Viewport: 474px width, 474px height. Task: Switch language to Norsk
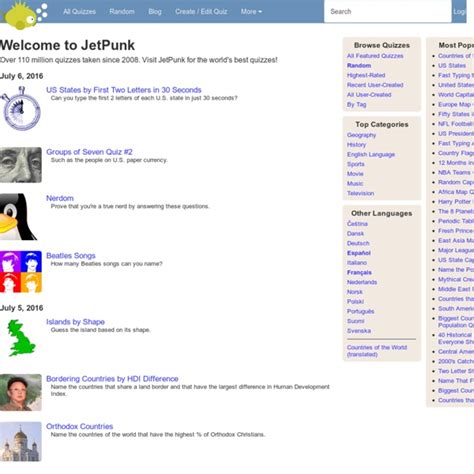(354, 292)
